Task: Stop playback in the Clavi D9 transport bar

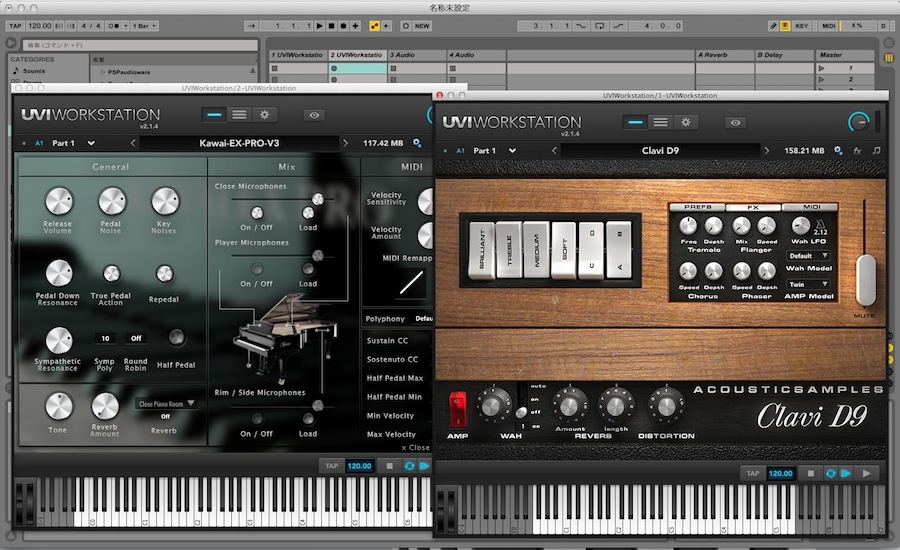Action: [810, 473]
